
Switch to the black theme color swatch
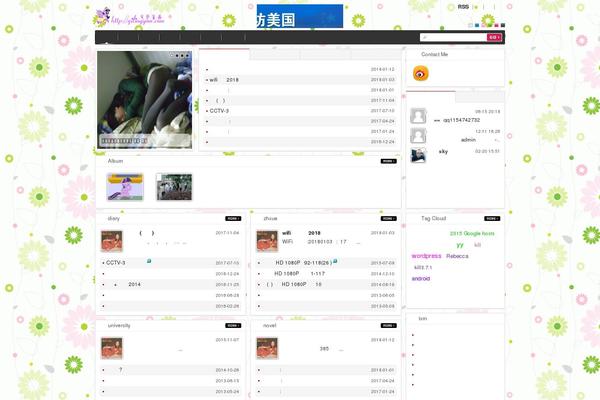tap(503, 26)
